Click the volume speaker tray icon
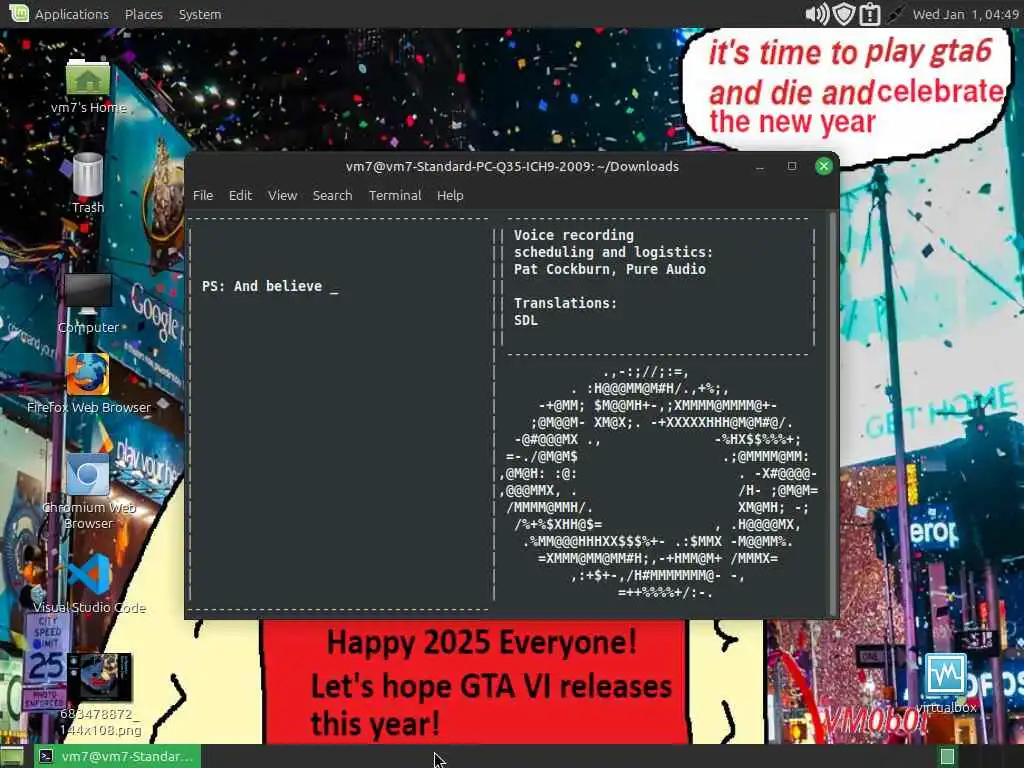 pos(816,14)
